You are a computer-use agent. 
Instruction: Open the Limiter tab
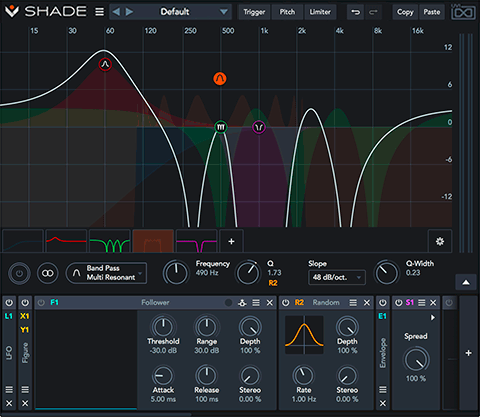point(320,12)
